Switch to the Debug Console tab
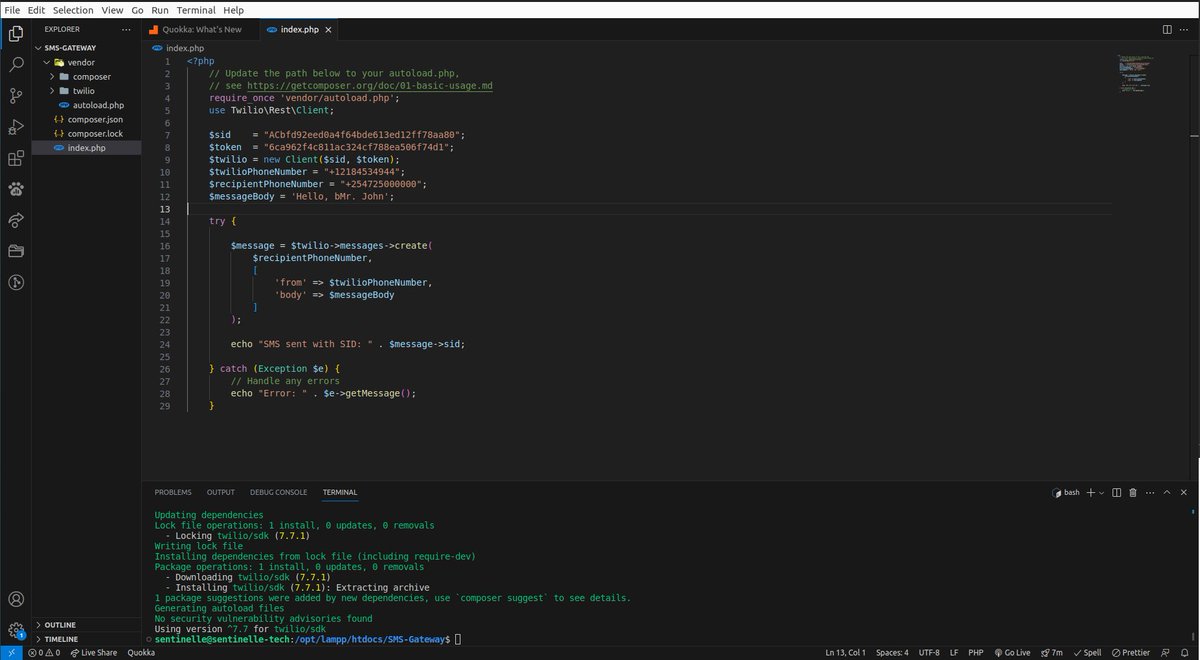Viewport: 1200px width, 660px height. coord(279,492)
